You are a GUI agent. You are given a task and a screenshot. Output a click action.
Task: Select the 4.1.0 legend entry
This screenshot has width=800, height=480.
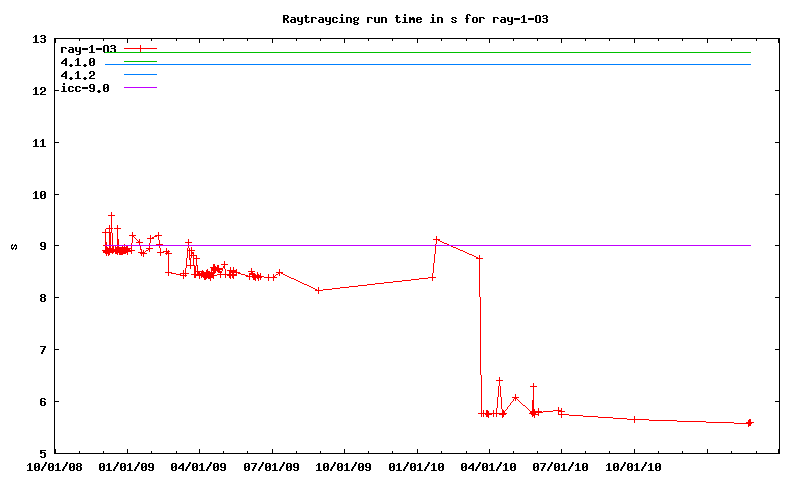tap(78, 62)
